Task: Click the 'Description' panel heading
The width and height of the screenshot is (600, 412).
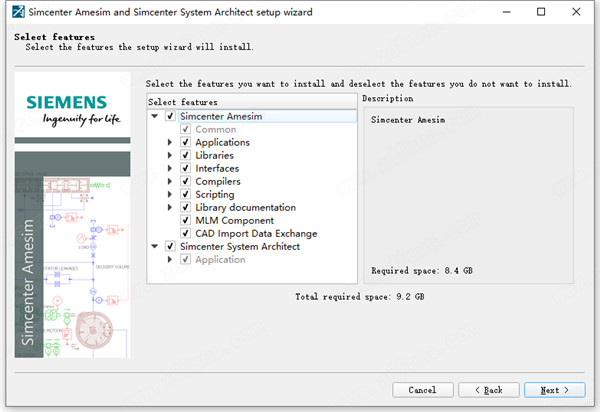Action: [x=388, y=98]
